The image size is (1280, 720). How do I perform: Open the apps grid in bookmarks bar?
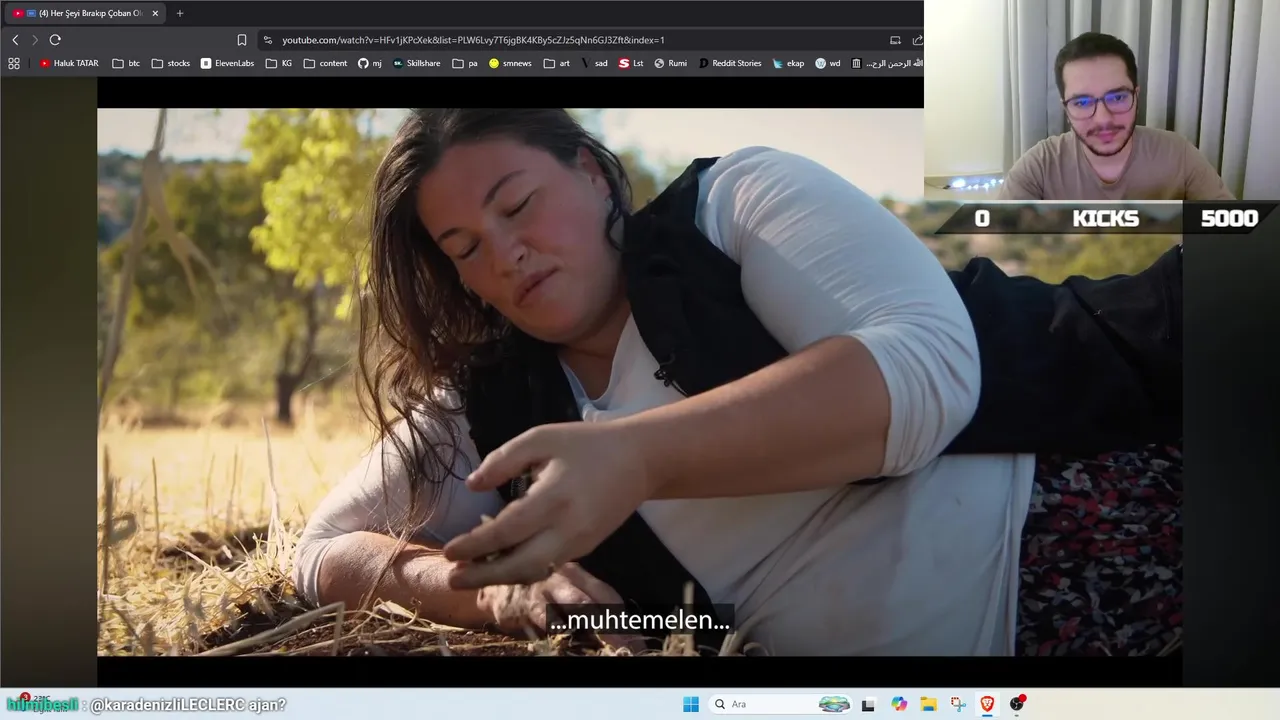pos(14,63)
